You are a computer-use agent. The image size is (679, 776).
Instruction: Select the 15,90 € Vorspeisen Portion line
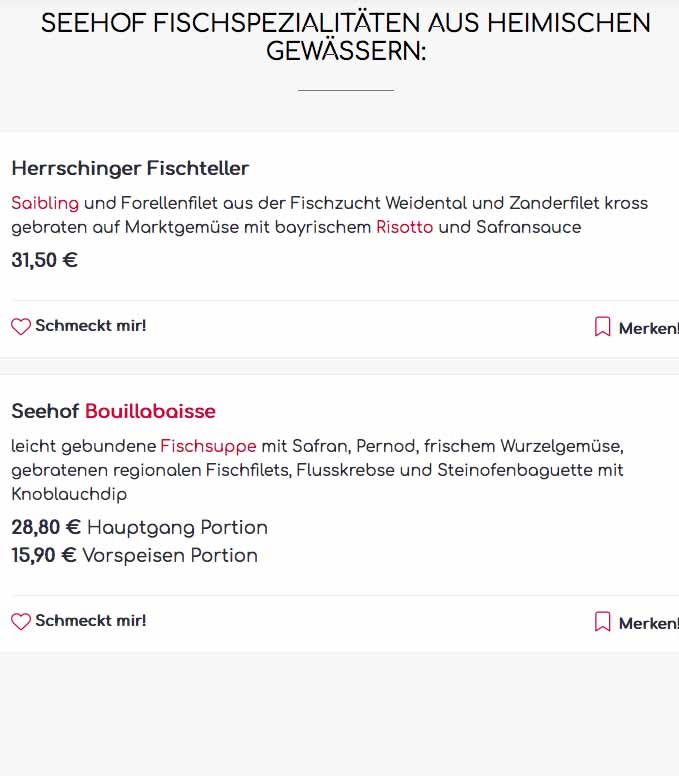[134, 555]
